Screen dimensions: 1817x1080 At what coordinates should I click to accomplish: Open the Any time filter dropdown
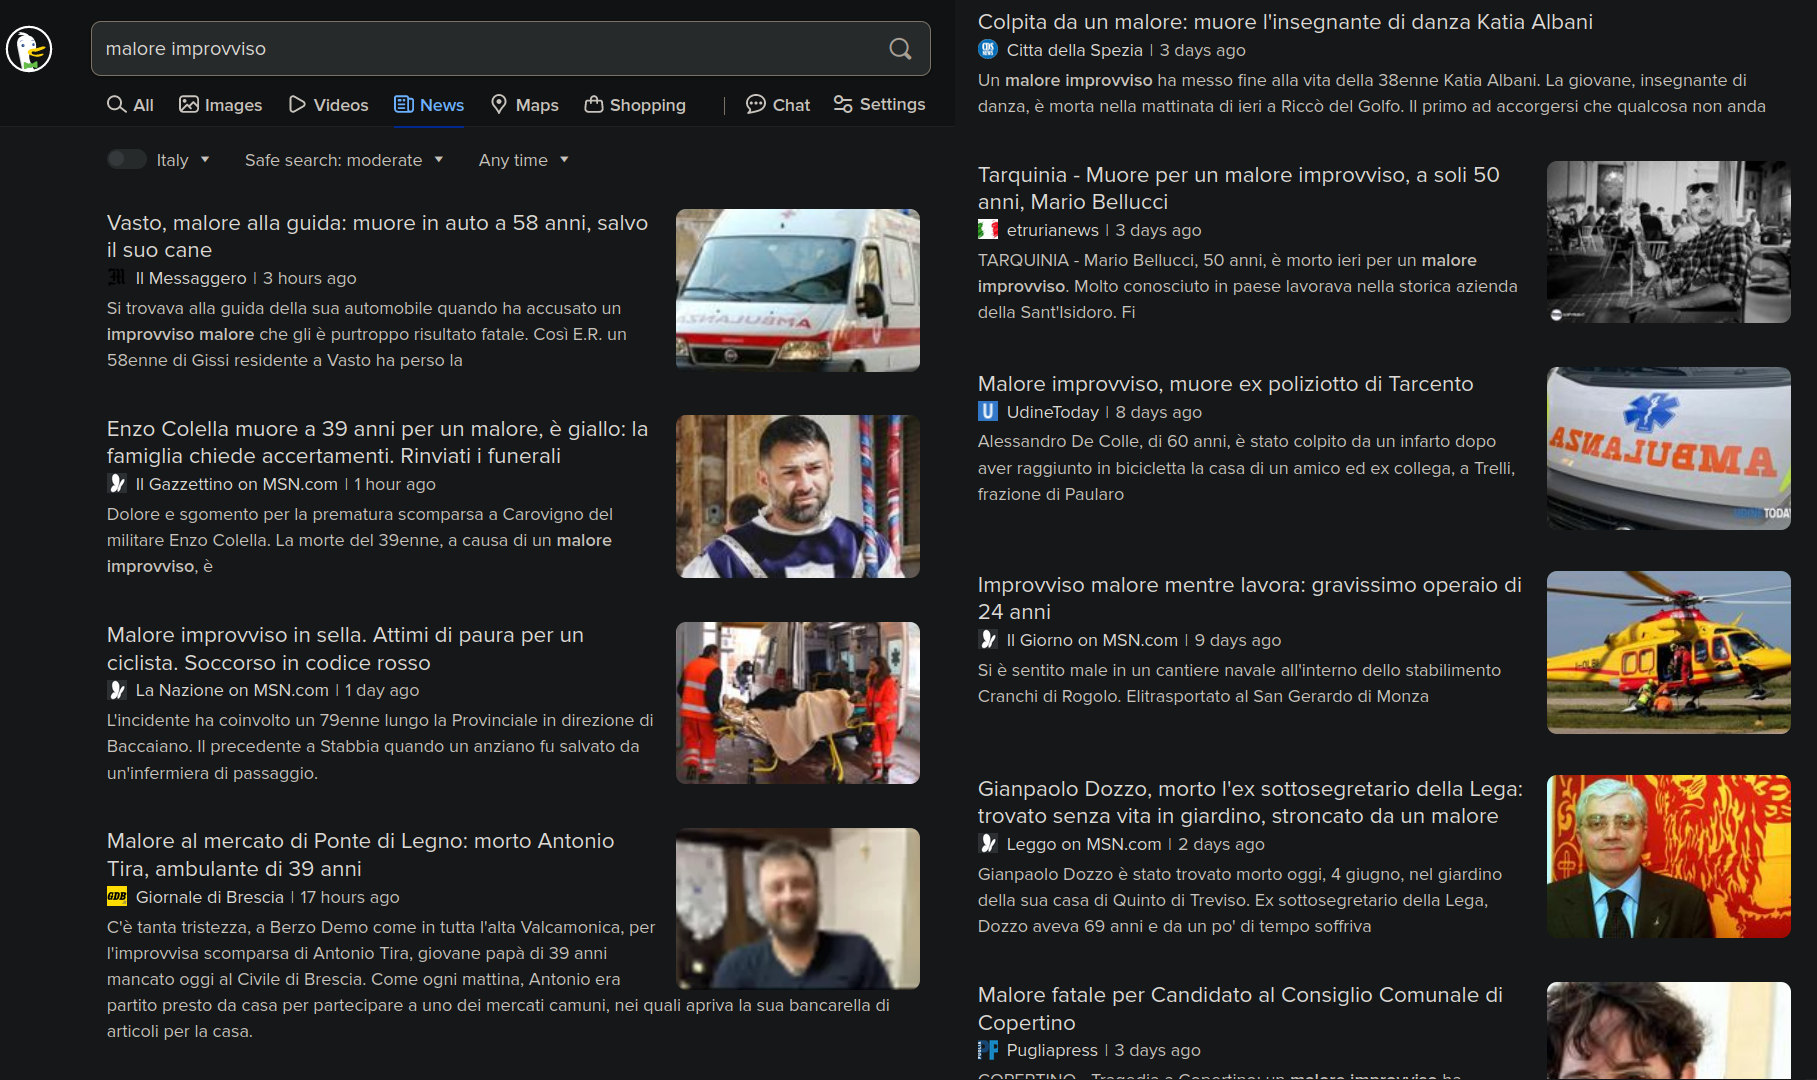(524, 160)
